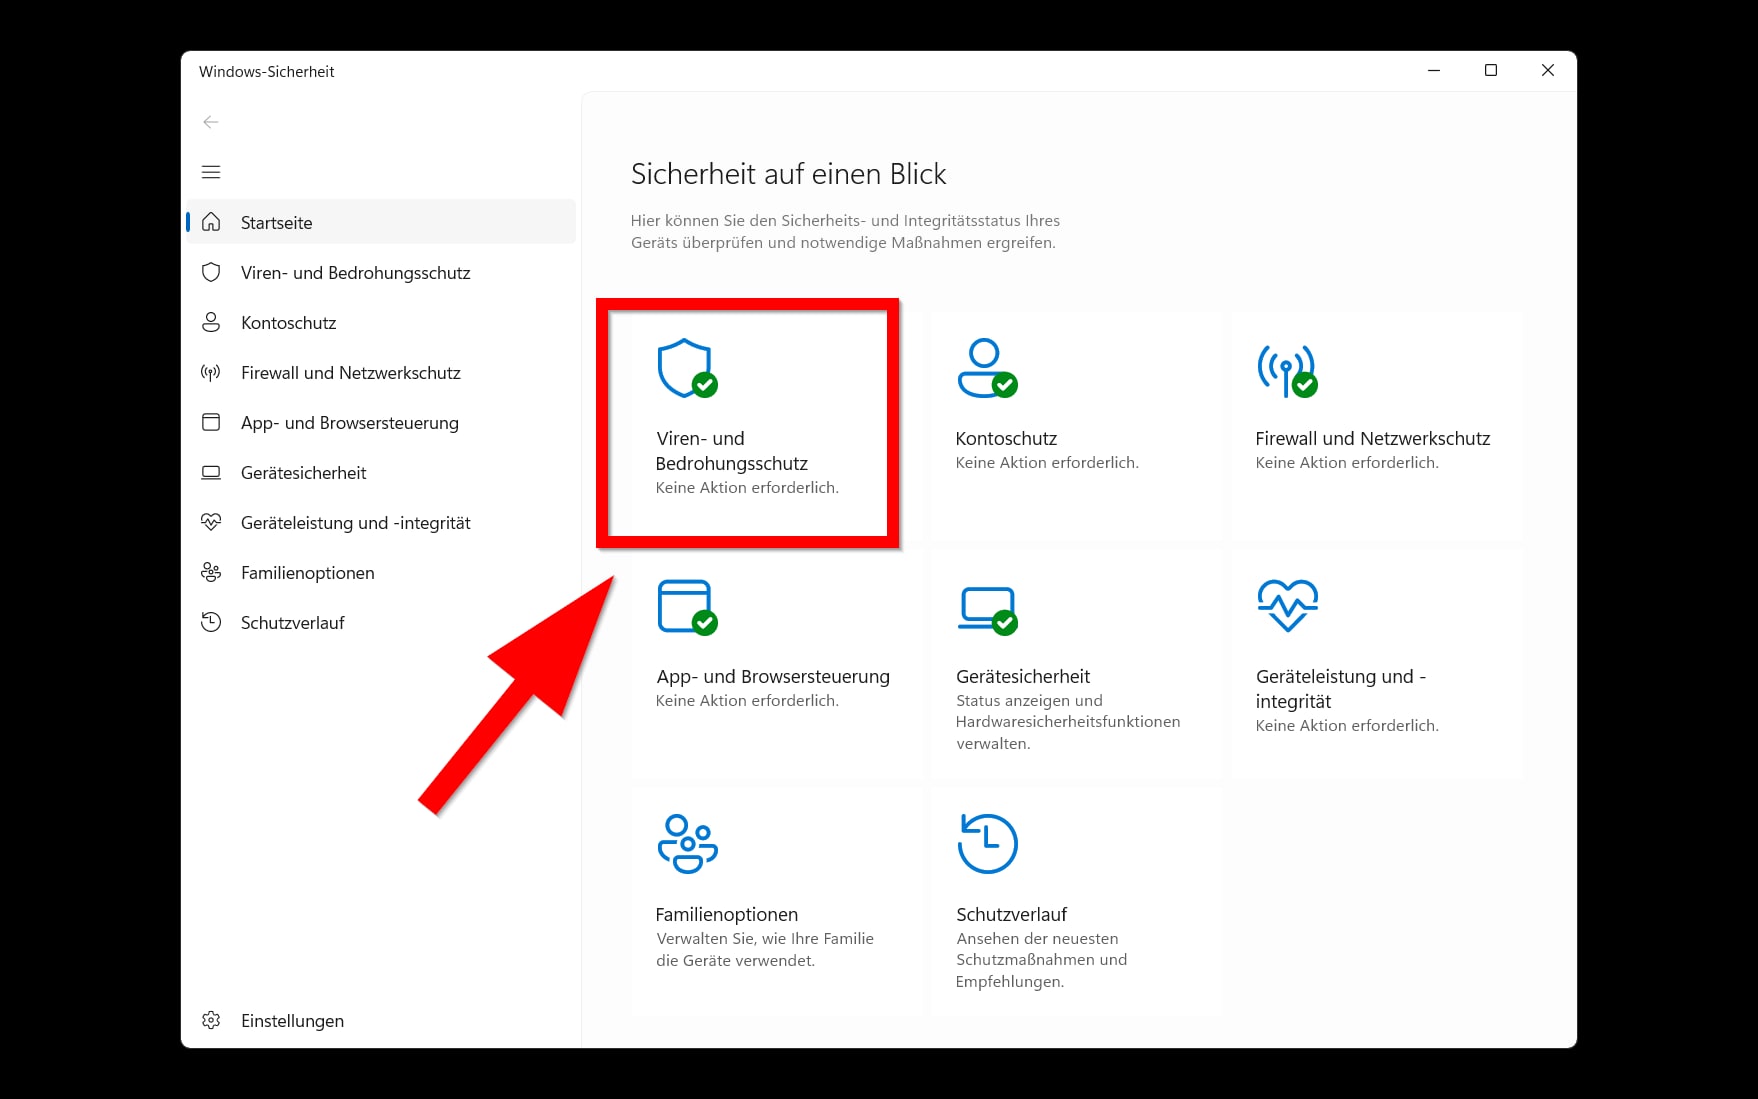Open Geräteleistung und -integrität sidebar entry
The height and width of the screenshot is (1099, 1758).
(x=381, y=522)
